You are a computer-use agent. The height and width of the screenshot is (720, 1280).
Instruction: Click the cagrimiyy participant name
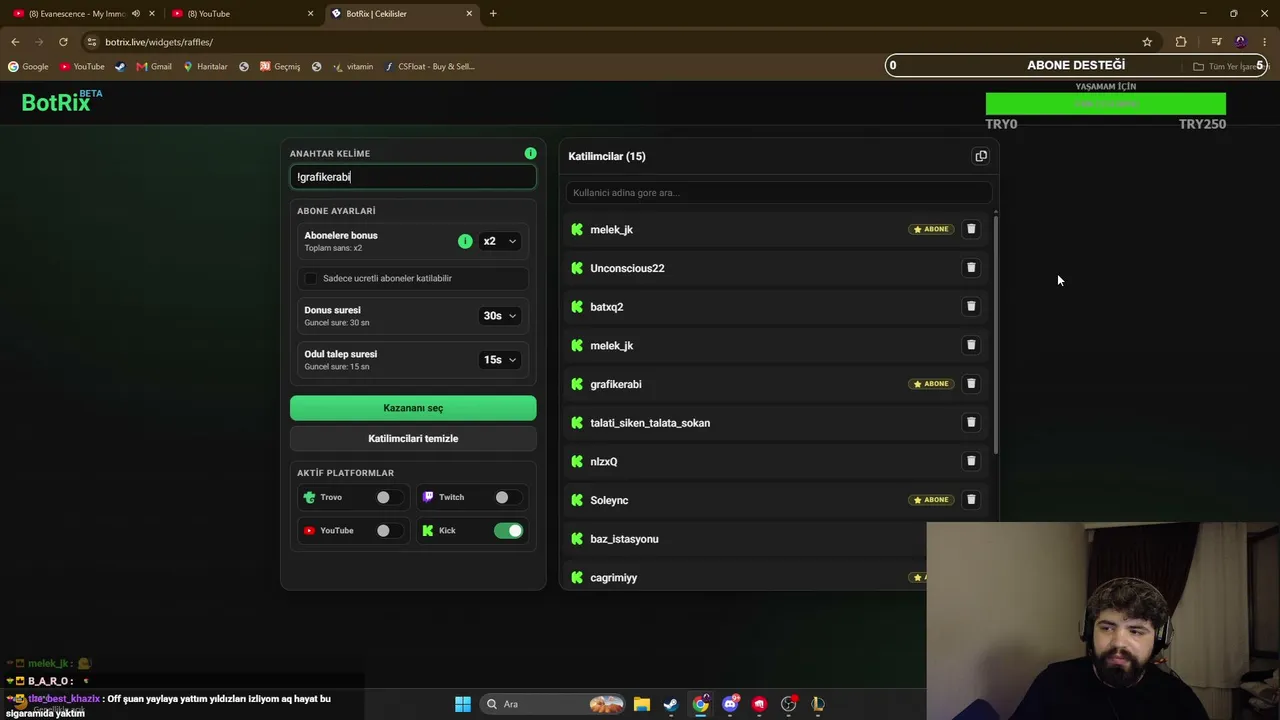614,578
